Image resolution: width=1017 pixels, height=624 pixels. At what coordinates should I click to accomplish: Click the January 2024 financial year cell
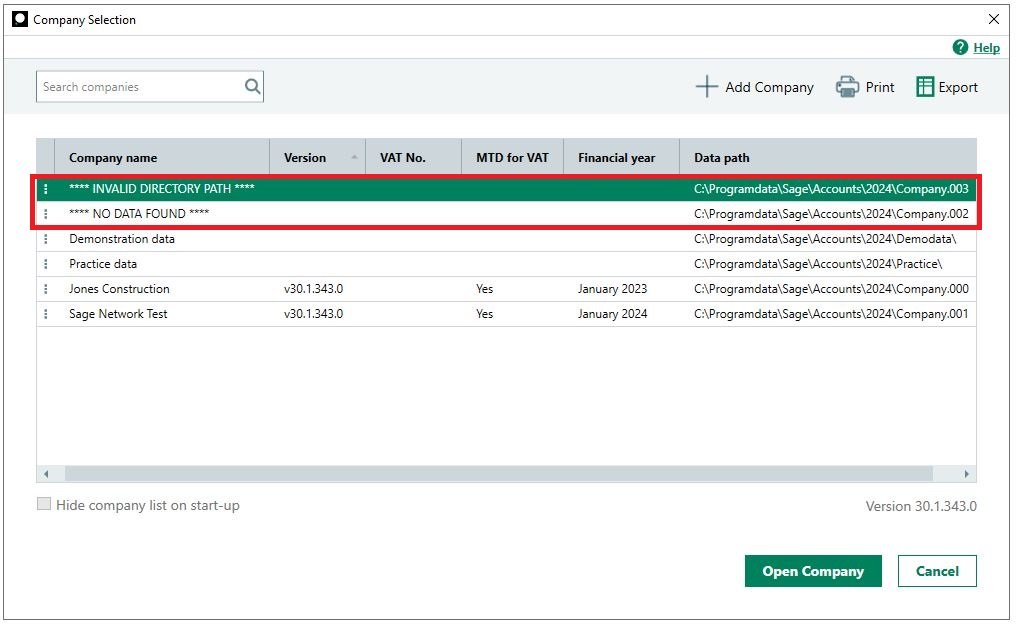pyautogui.click(x=612, y=314)
